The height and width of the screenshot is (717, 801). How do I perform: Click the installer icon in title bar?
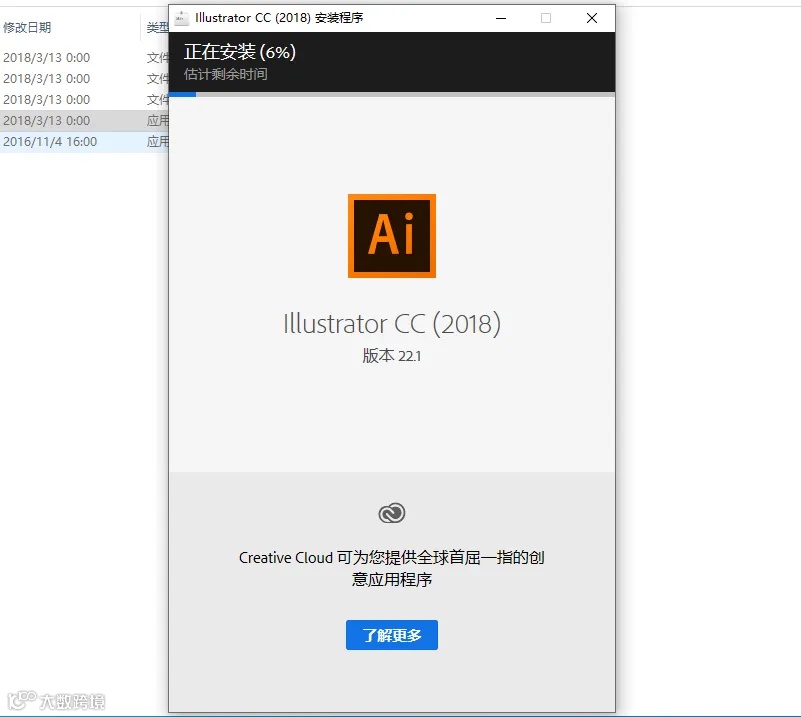[181, 18]
